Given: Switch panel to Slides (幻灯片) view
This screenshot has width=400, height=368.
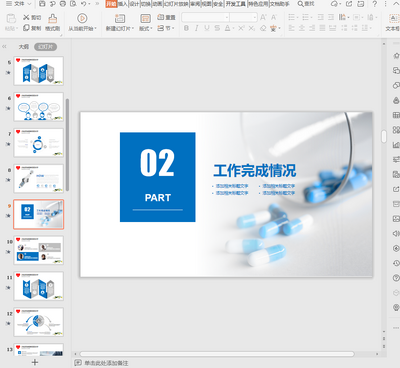Looking at the screenshot, I should (46, 47).
